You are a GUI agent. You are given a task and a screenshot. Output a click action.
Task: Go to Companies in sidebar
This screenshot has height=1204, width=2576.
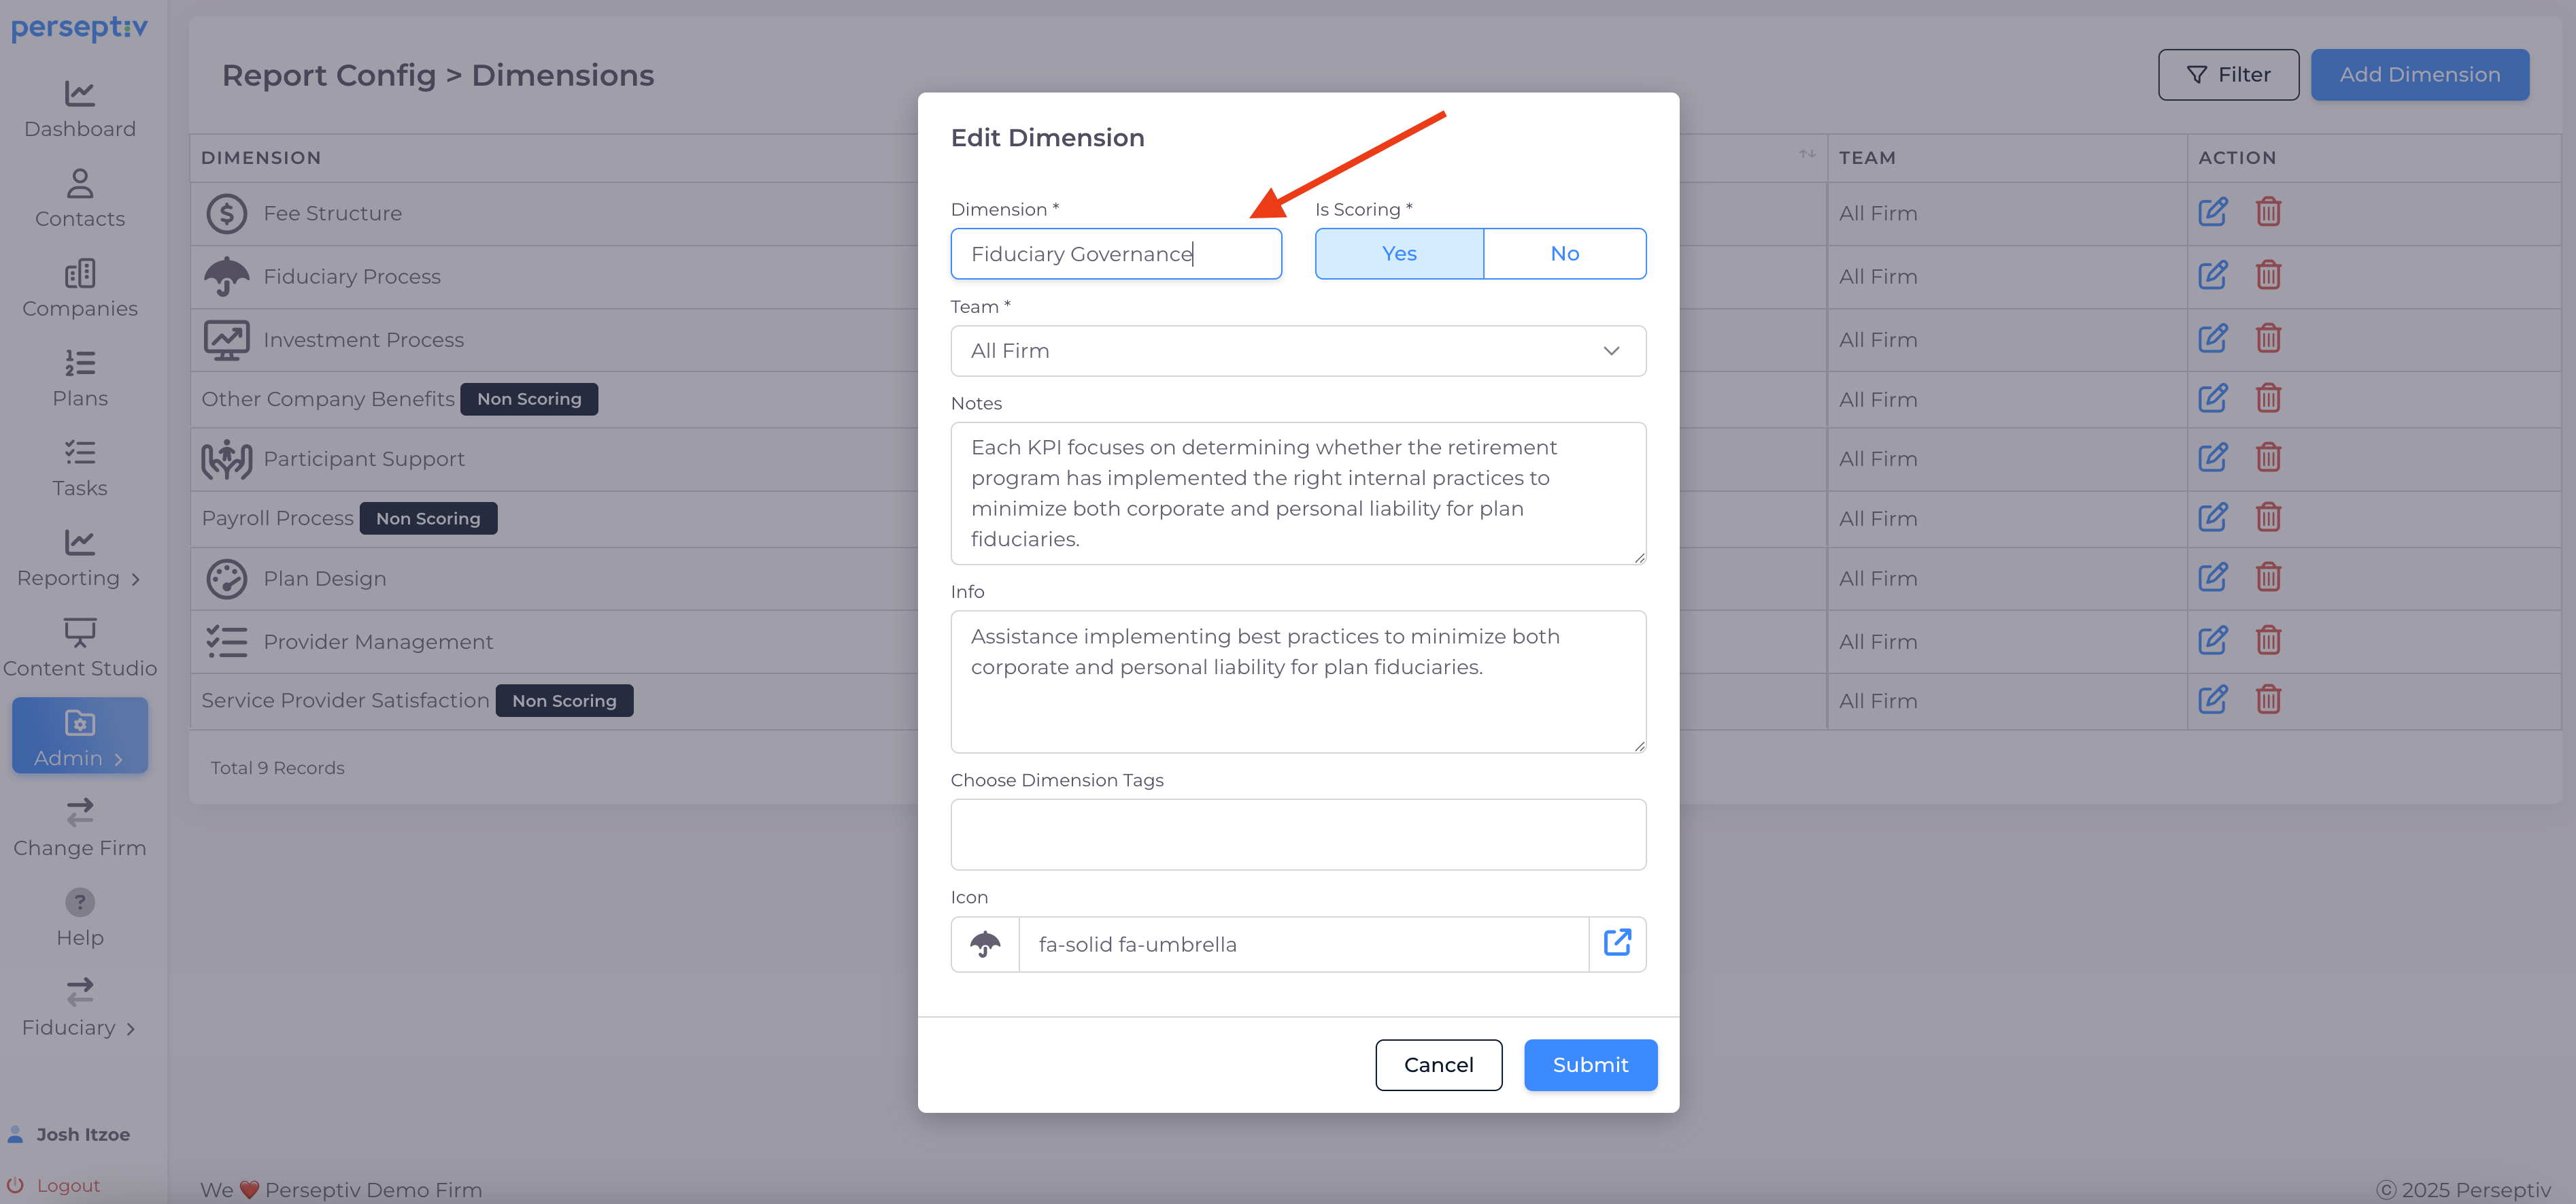(x=80, y=289)
